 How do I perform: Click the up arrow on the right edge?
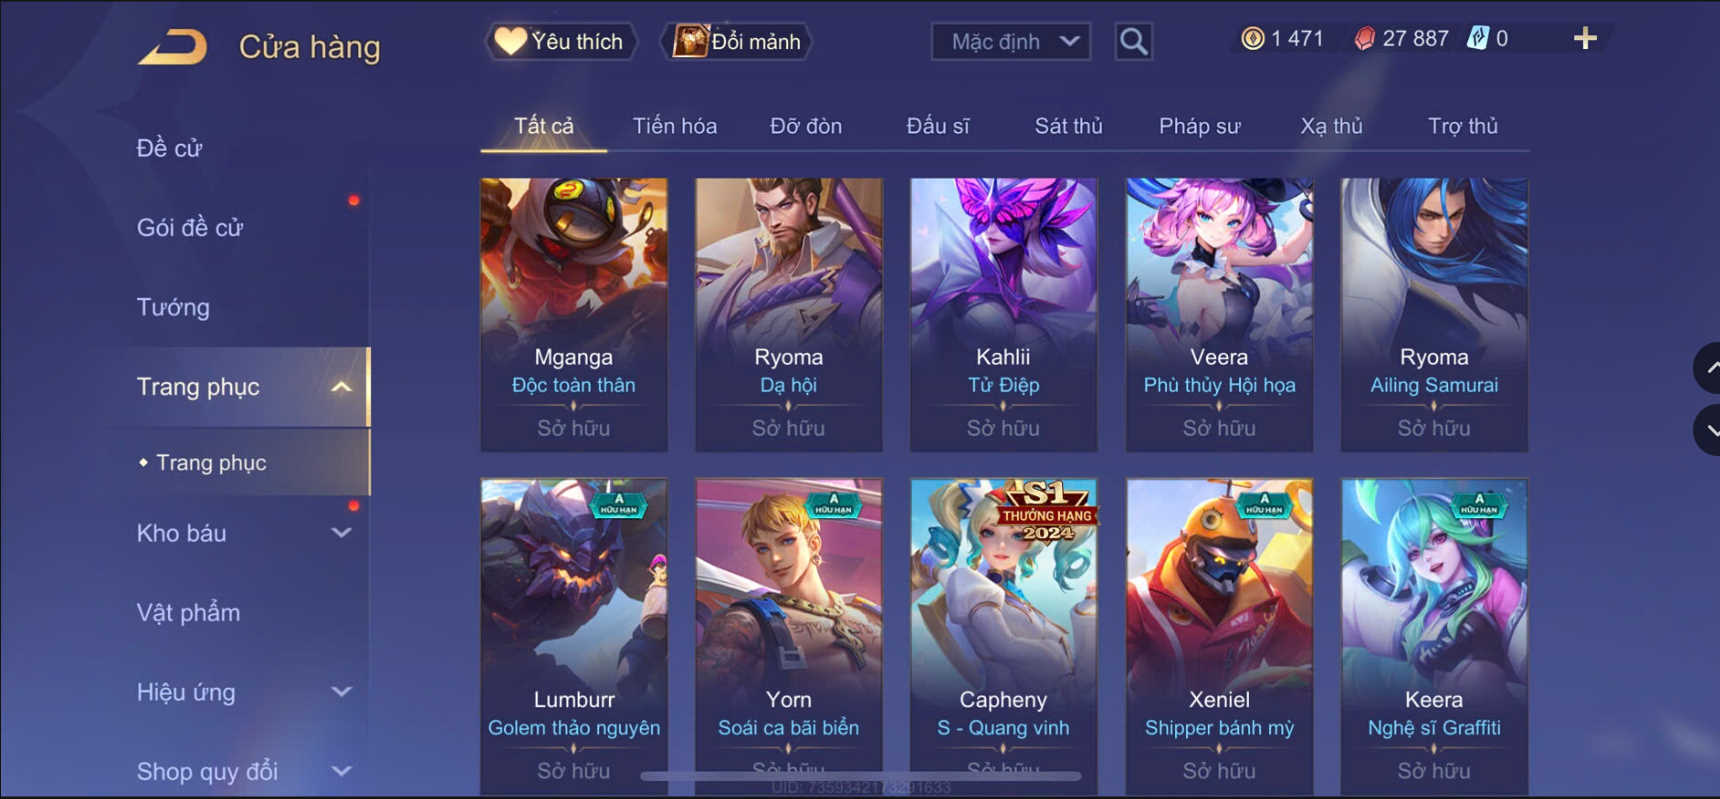click(x=1708, y=368)
